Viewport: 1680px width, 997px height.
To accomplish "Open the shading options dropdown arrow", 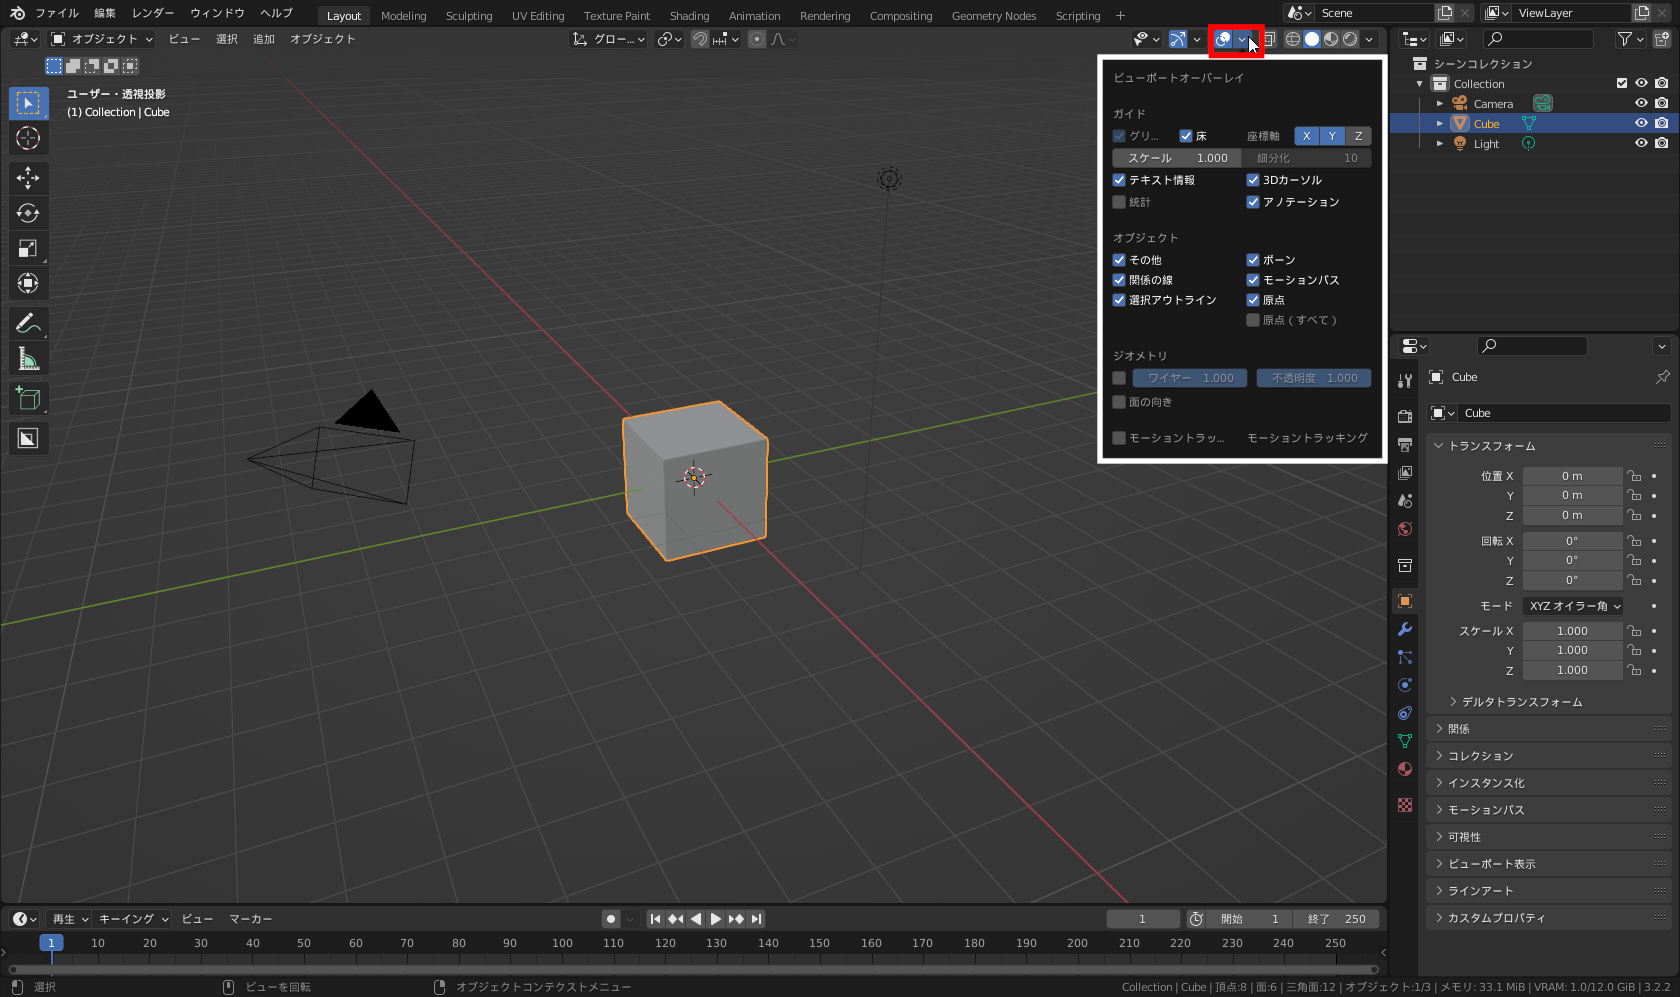I will (1369, 39).
